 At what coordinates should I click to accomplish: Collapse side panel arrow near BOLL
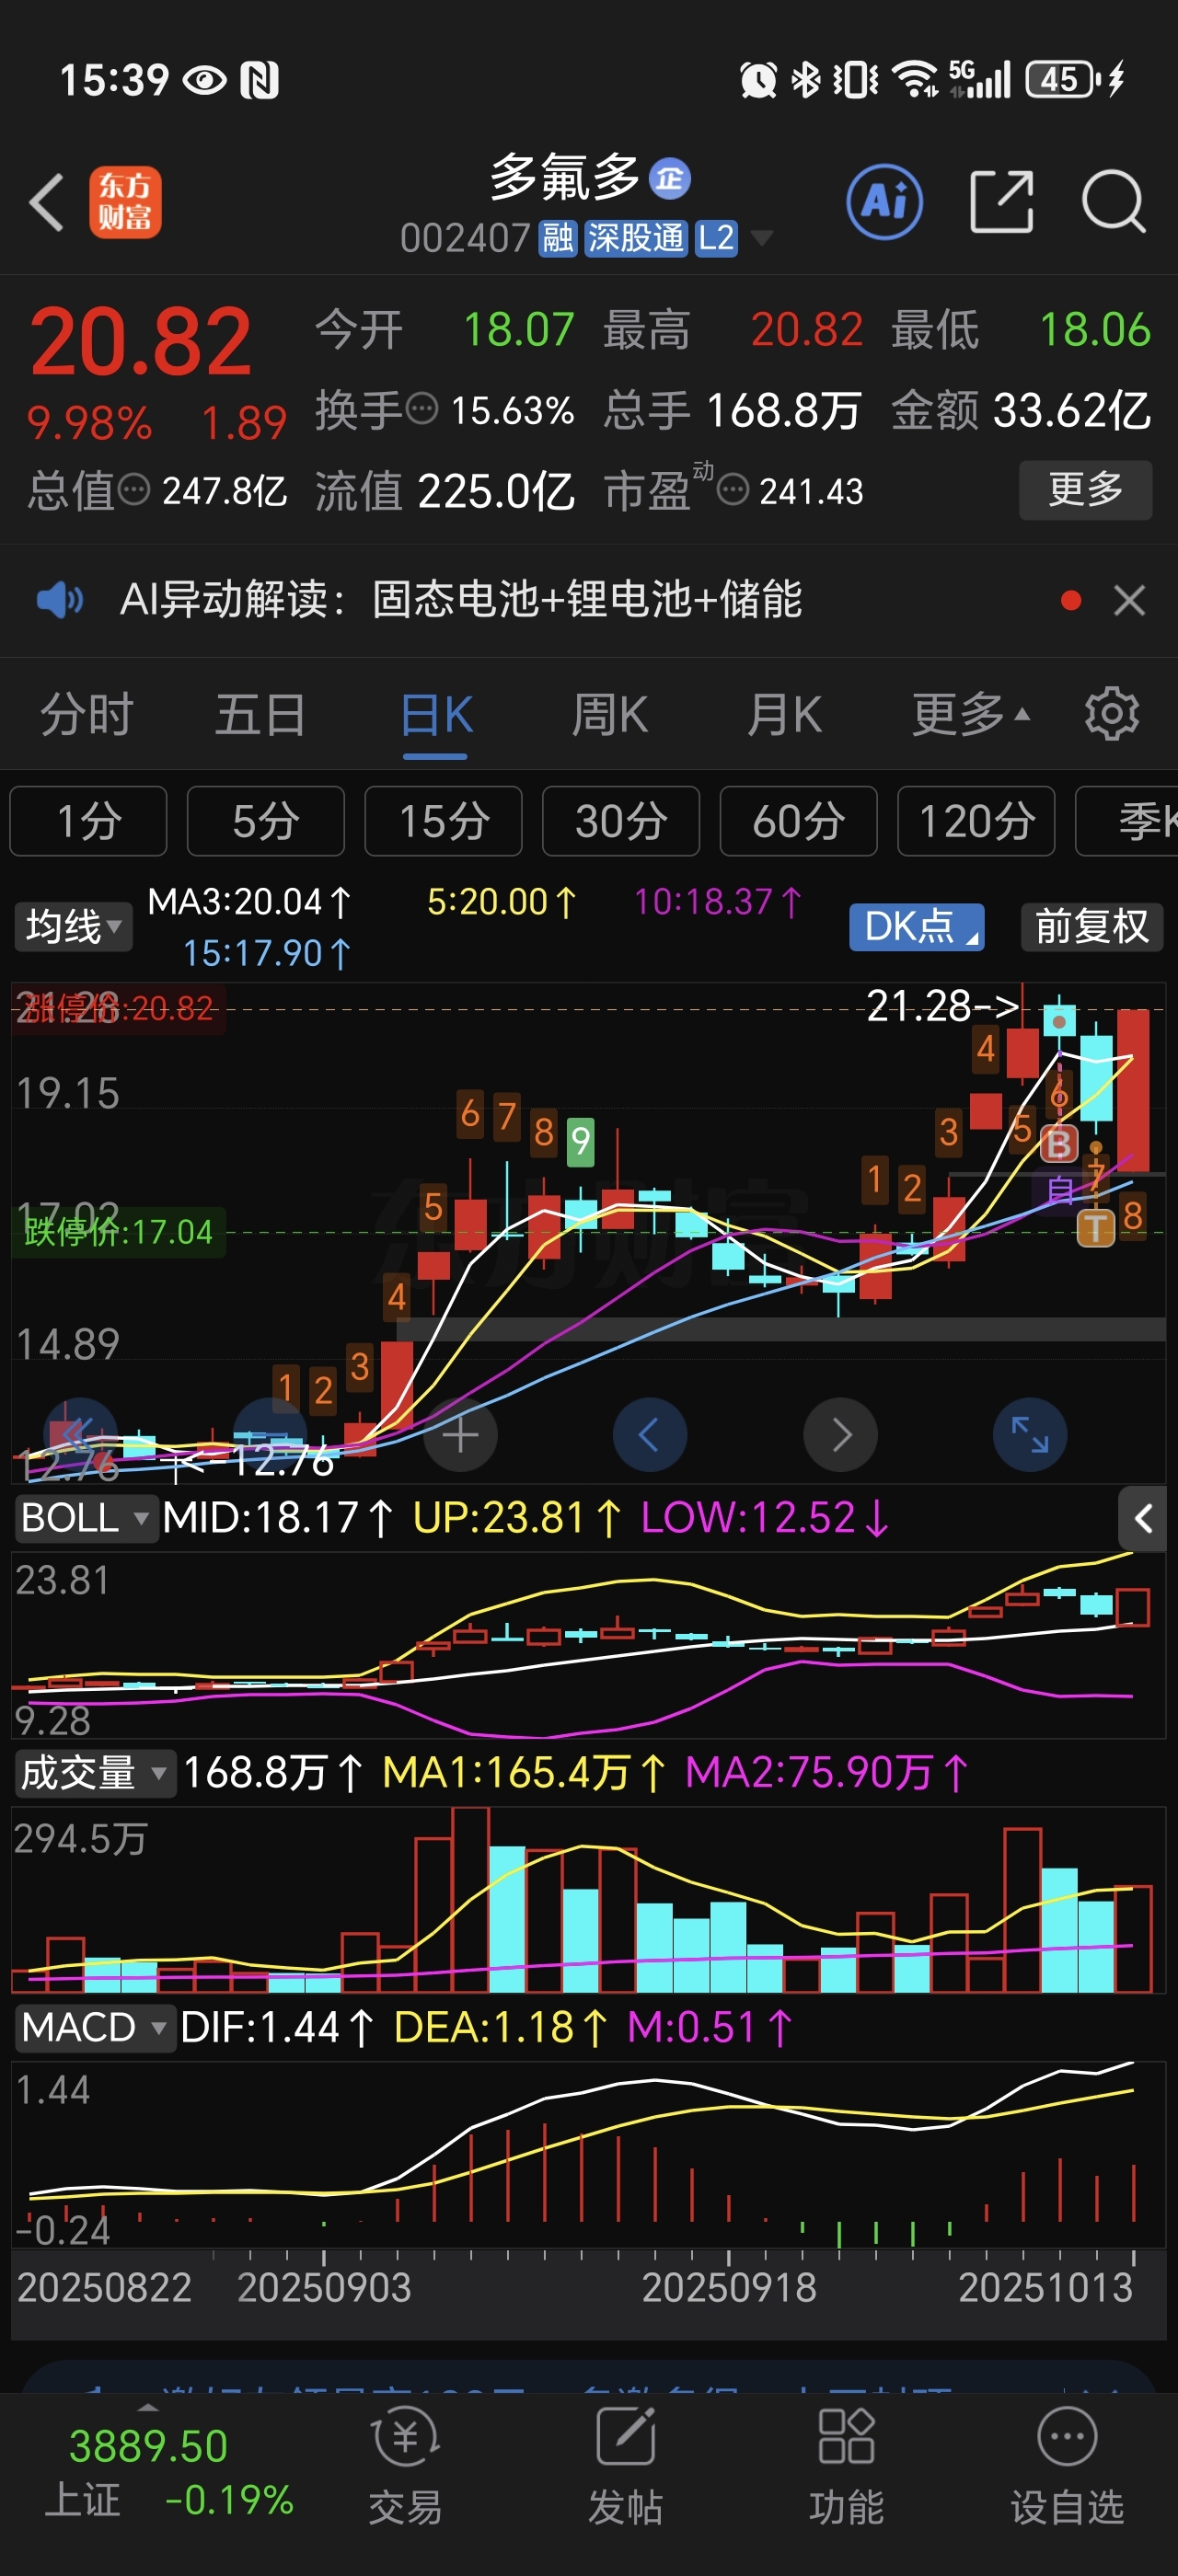point(1142,1519)
